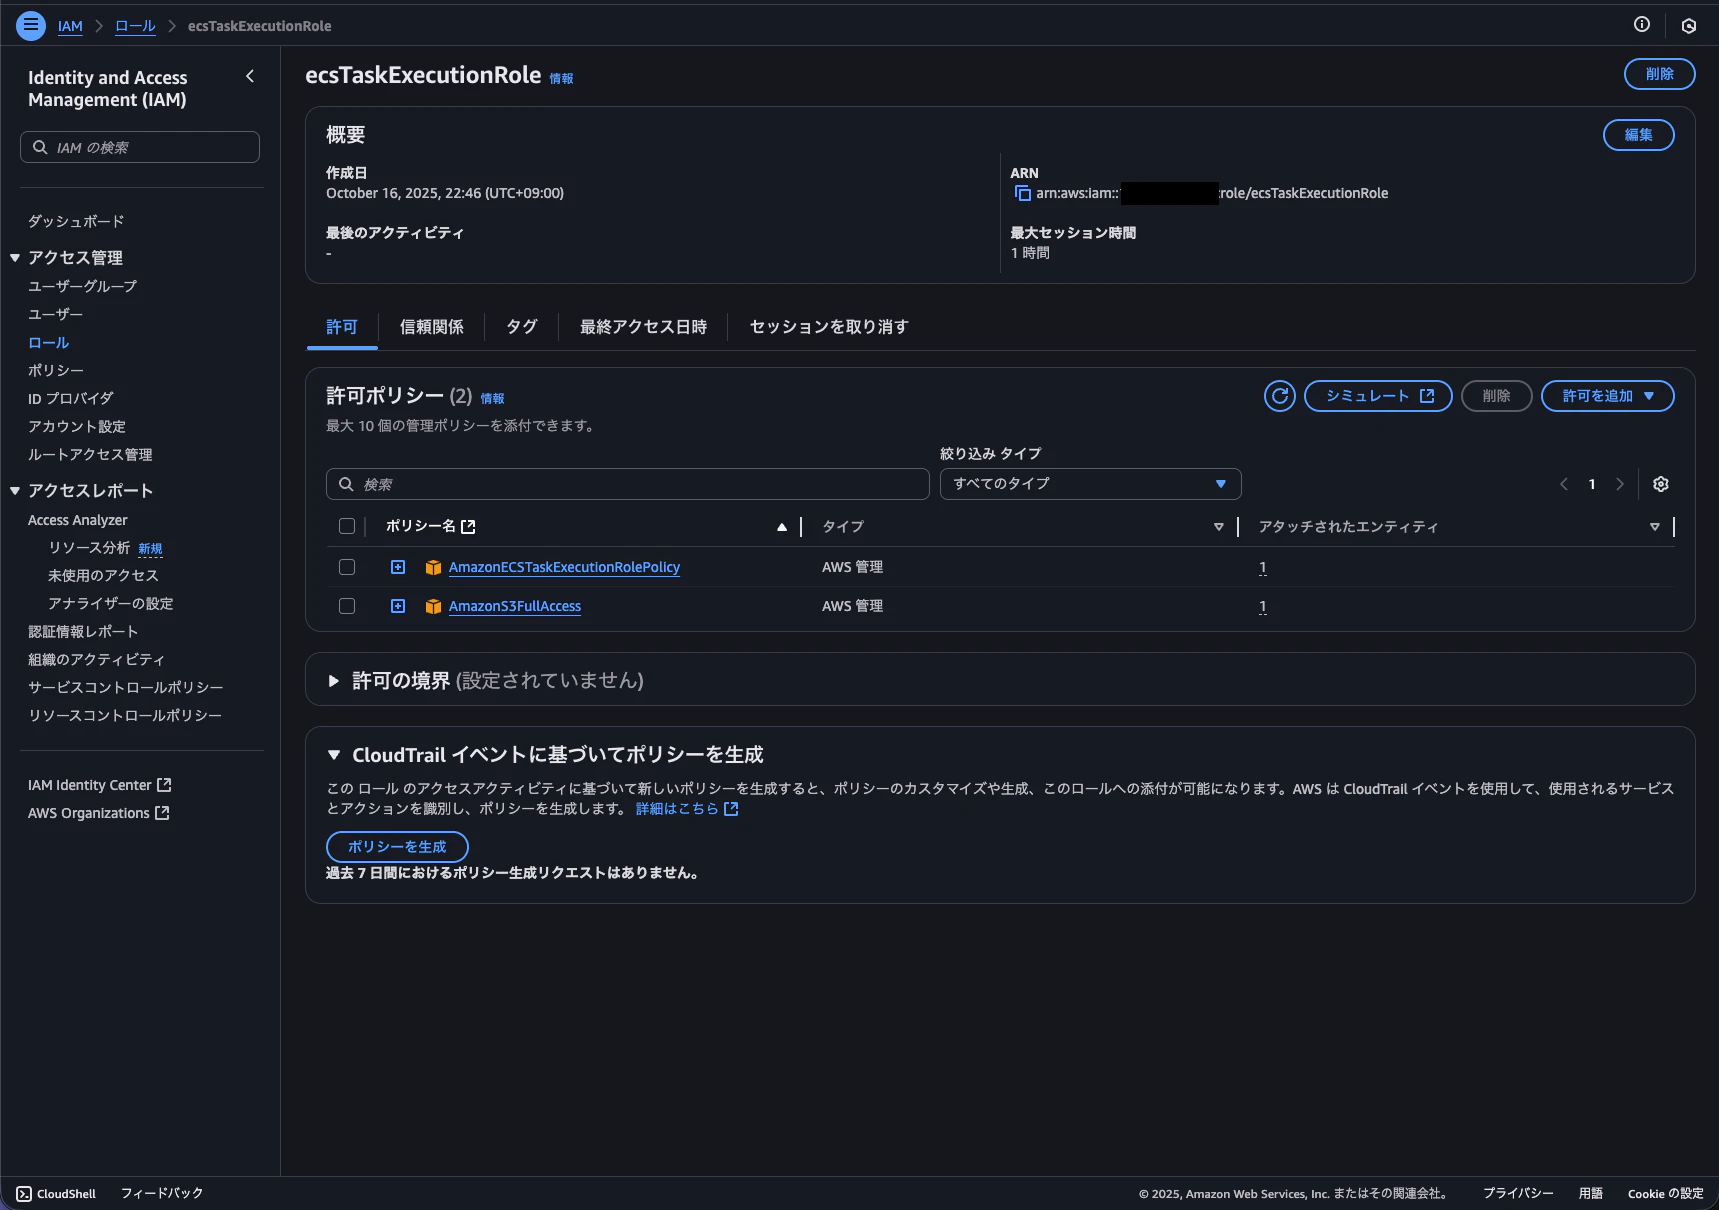
Task: Click the シミュレート button
Action: point(1378,396)
